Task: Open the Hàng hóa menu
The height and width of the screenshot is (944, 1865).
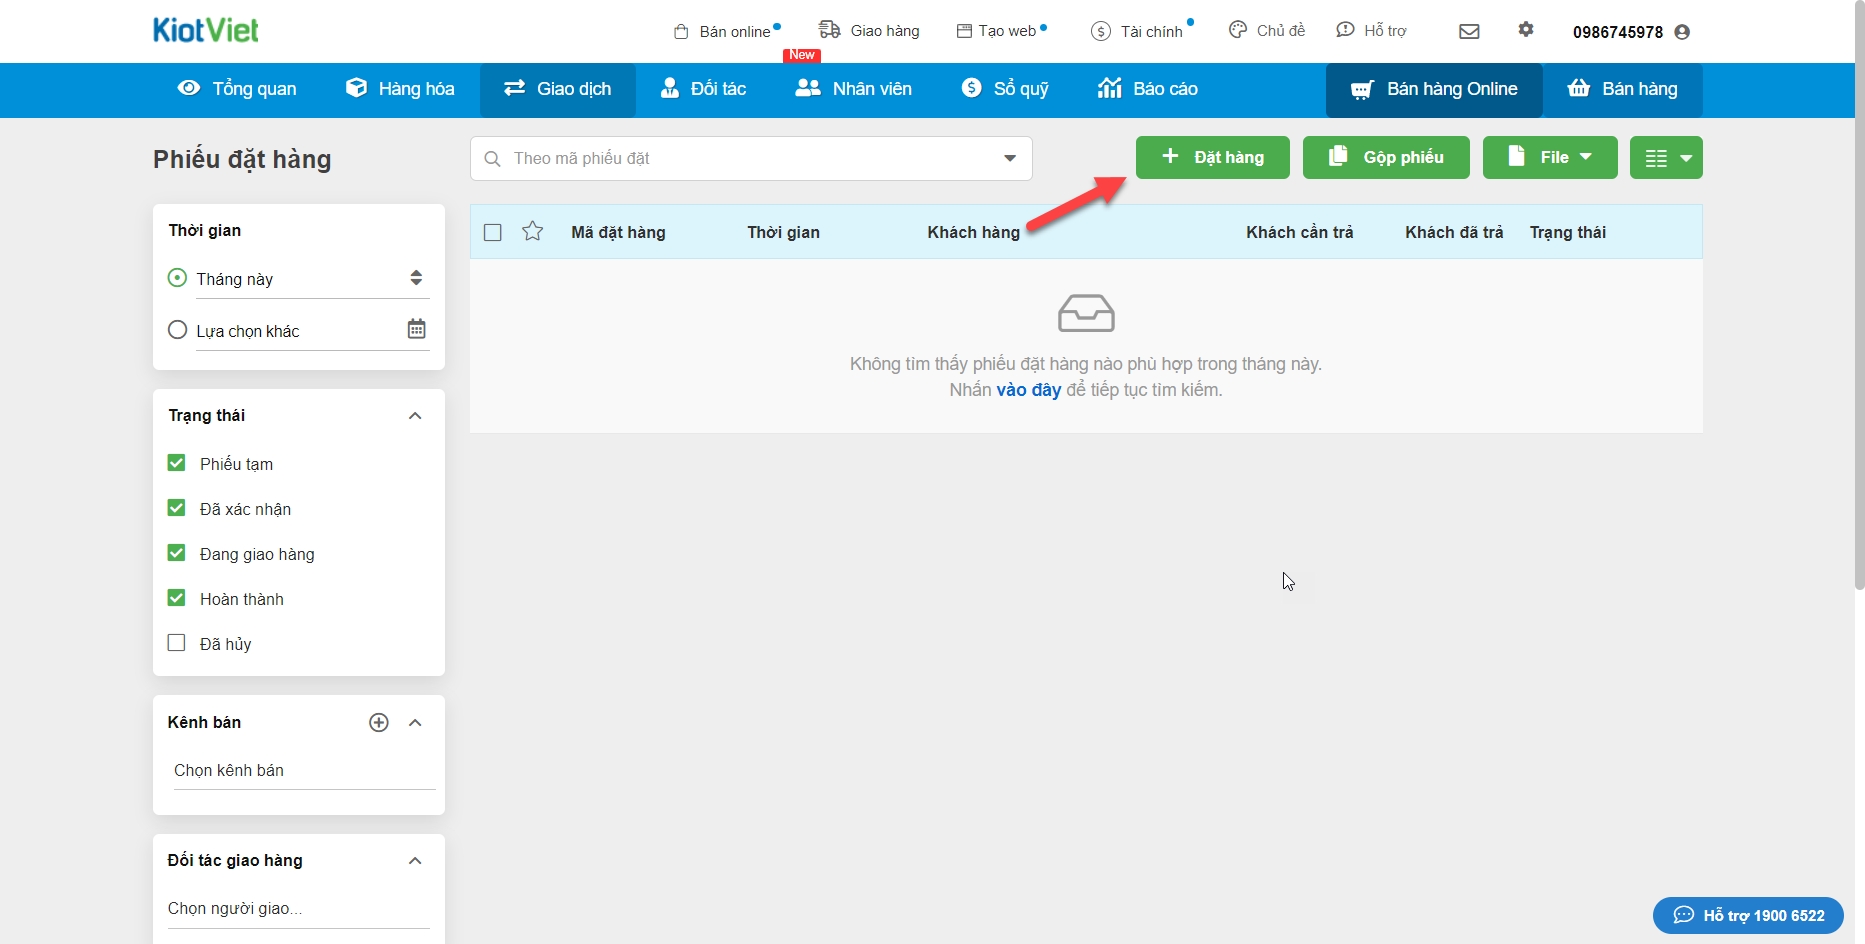Action: tap(400, 89)
